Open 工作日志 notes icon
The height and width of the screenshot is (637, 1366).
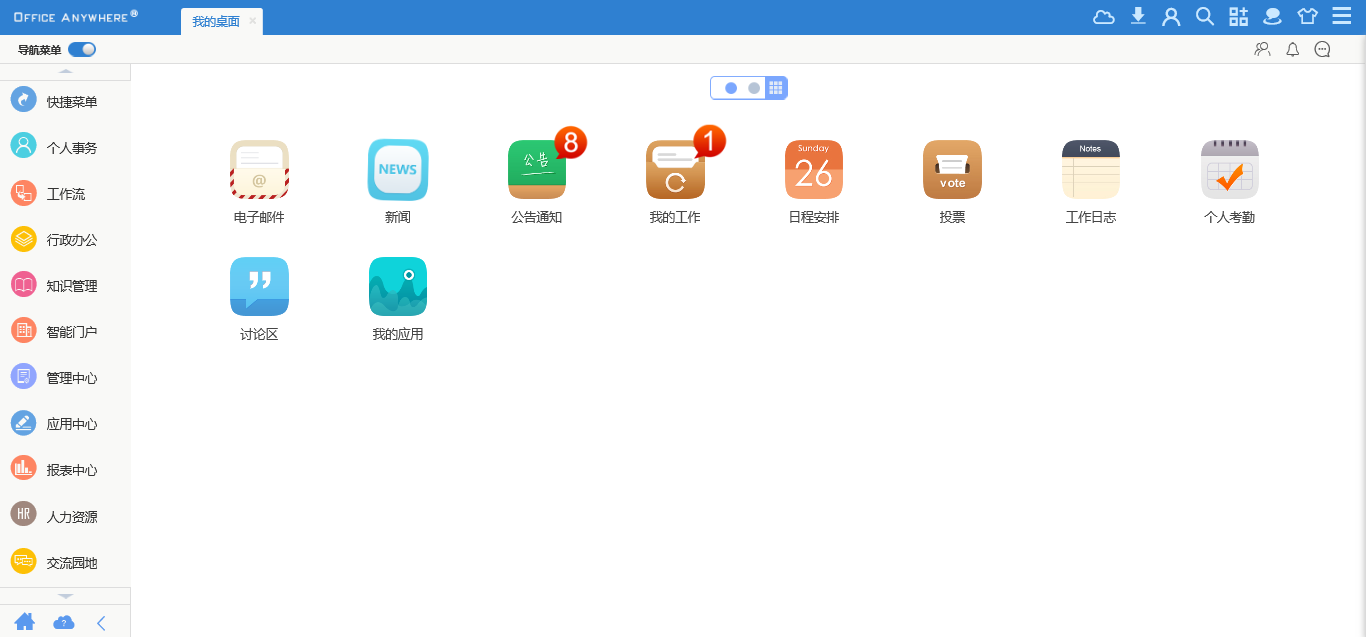(x=1090, y=170)
